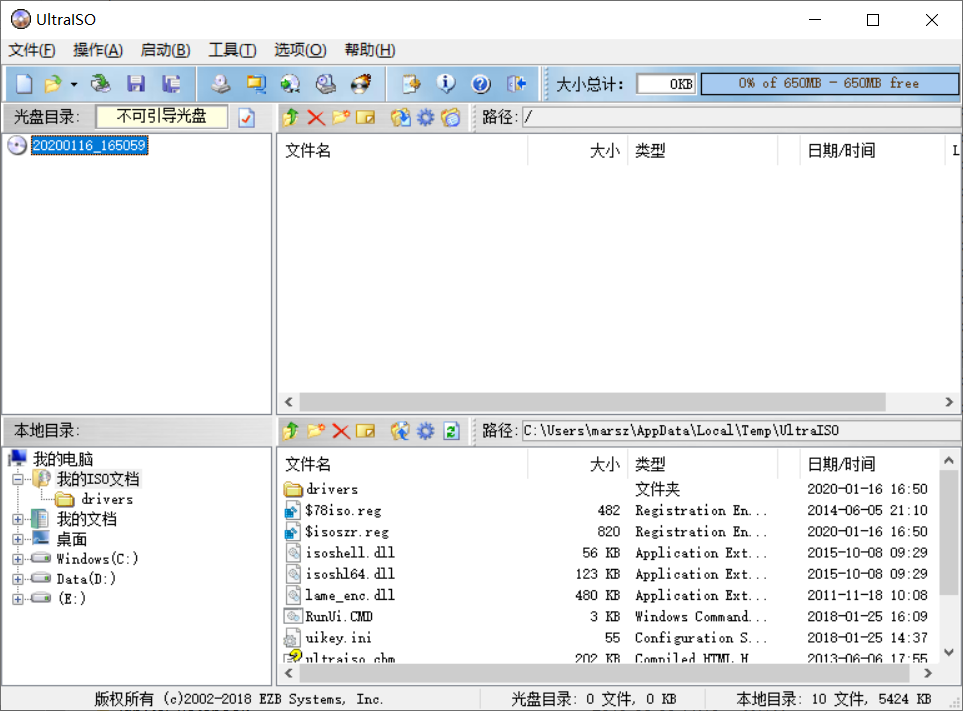Click the Exit door icon in toolbar
This screenshot has width=963, height=711.
tap(516, 84)
